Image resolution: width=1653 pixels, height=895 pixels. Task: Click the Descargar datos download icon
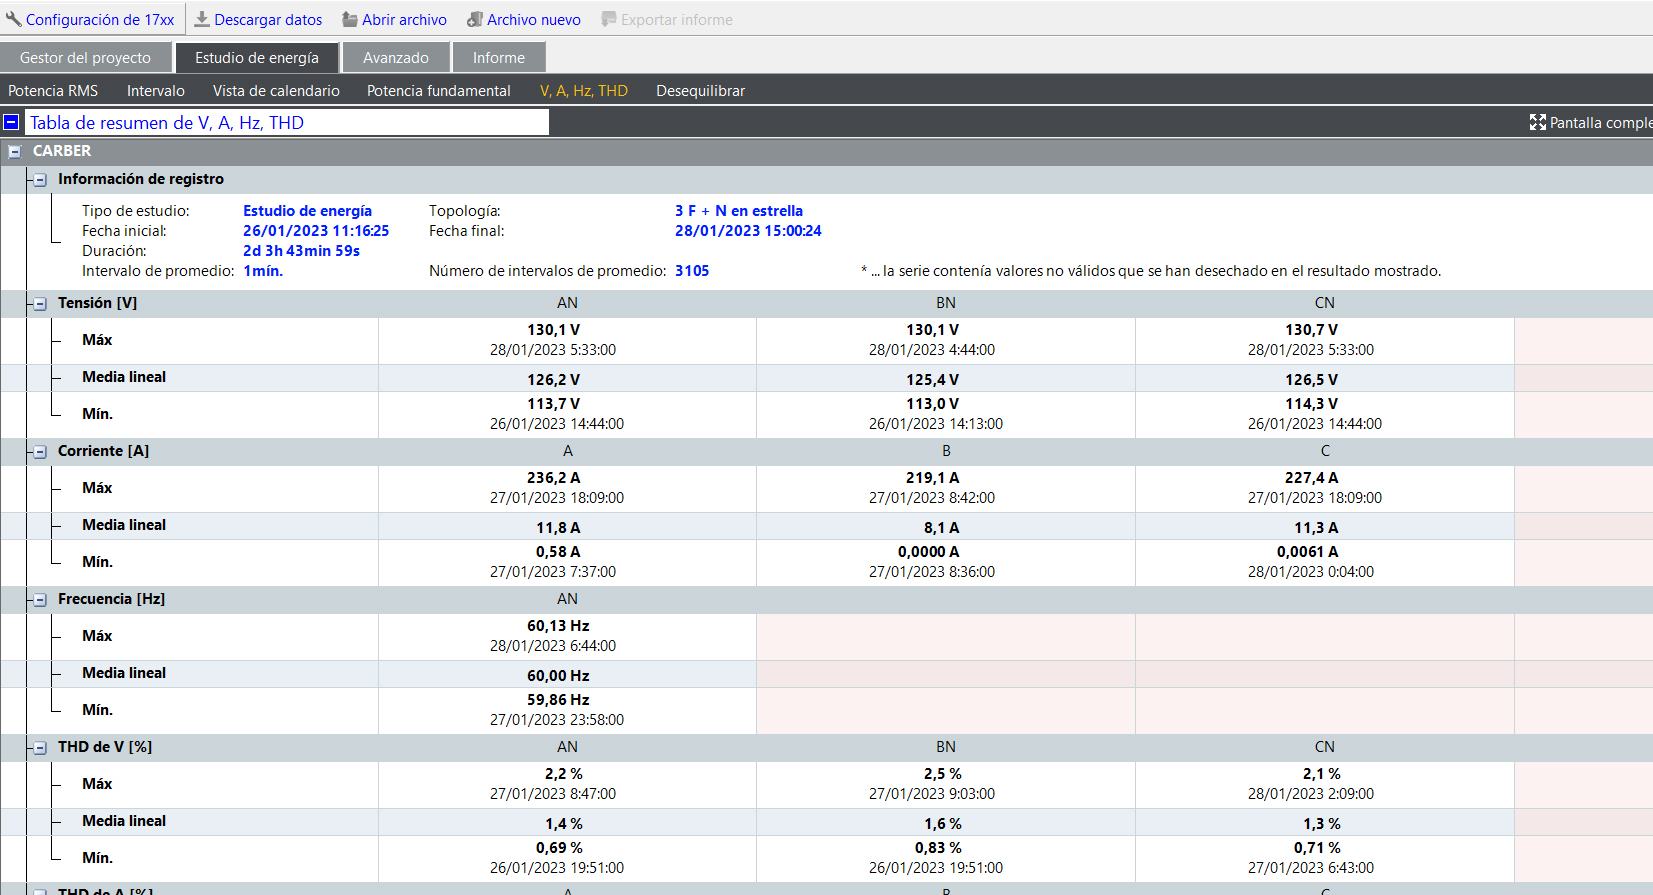coord(202,19)
